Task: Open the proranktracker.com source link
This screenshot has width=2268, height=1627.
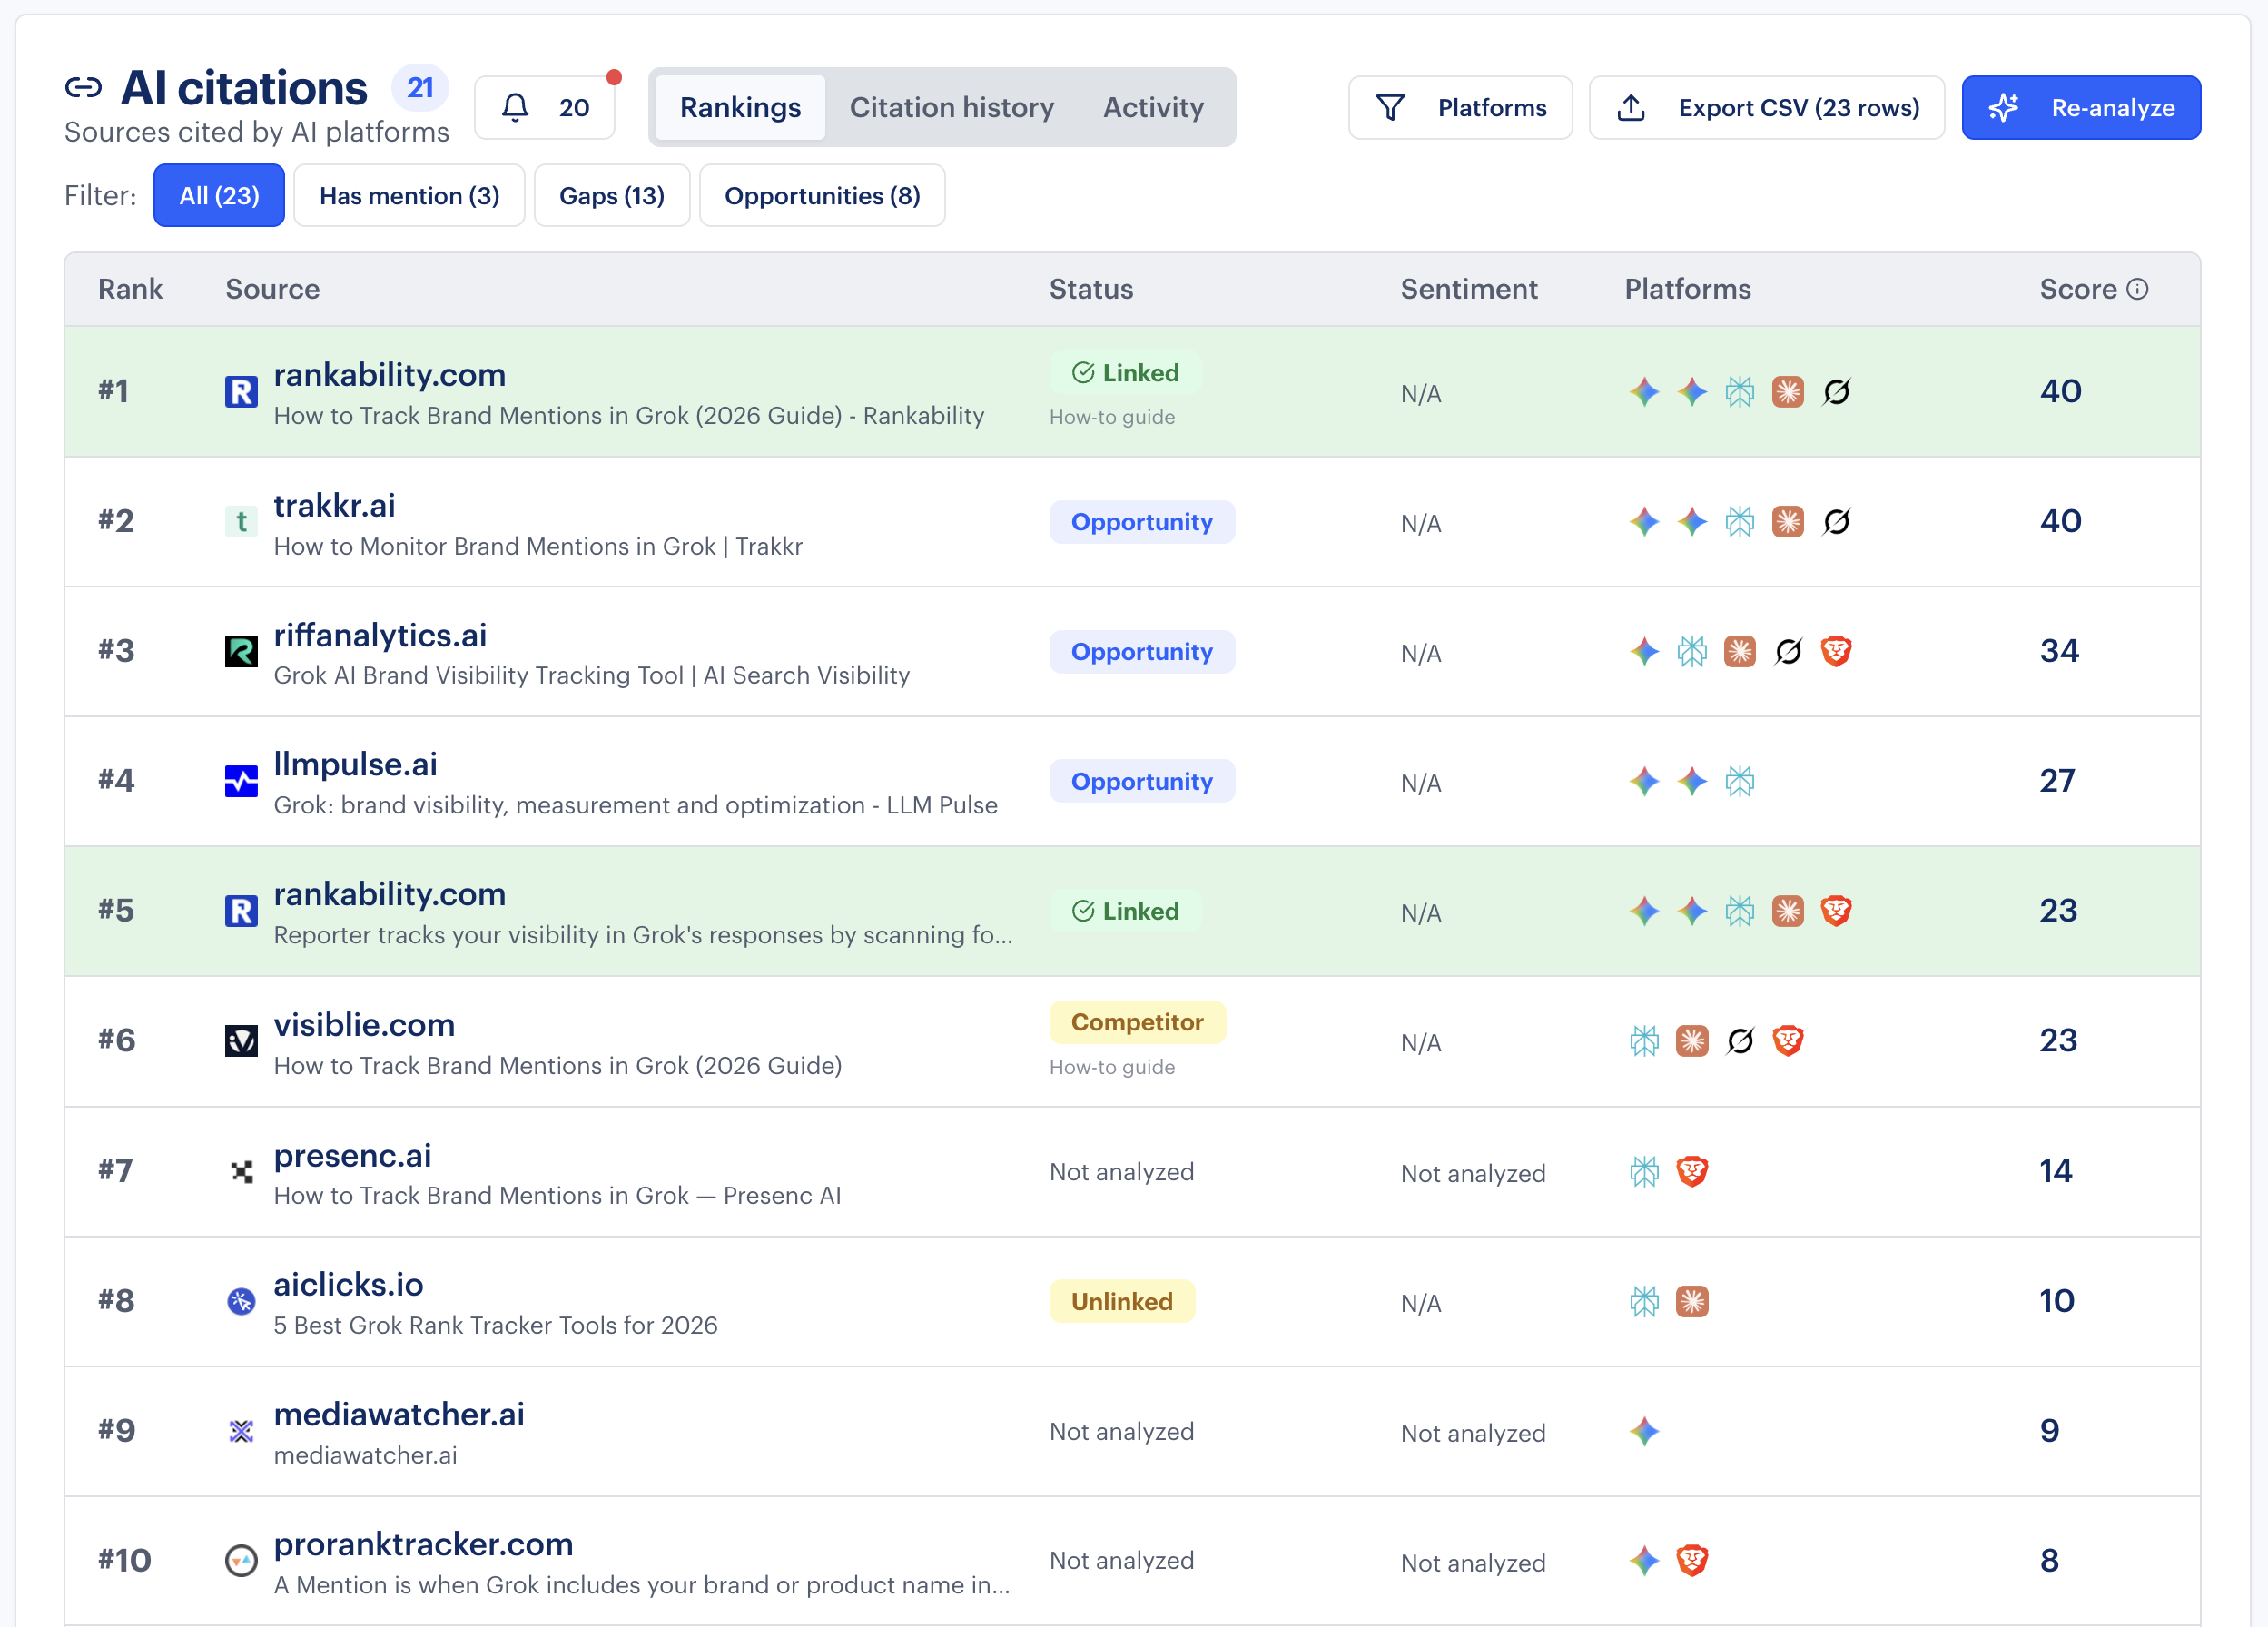Action: [424, 1545]
